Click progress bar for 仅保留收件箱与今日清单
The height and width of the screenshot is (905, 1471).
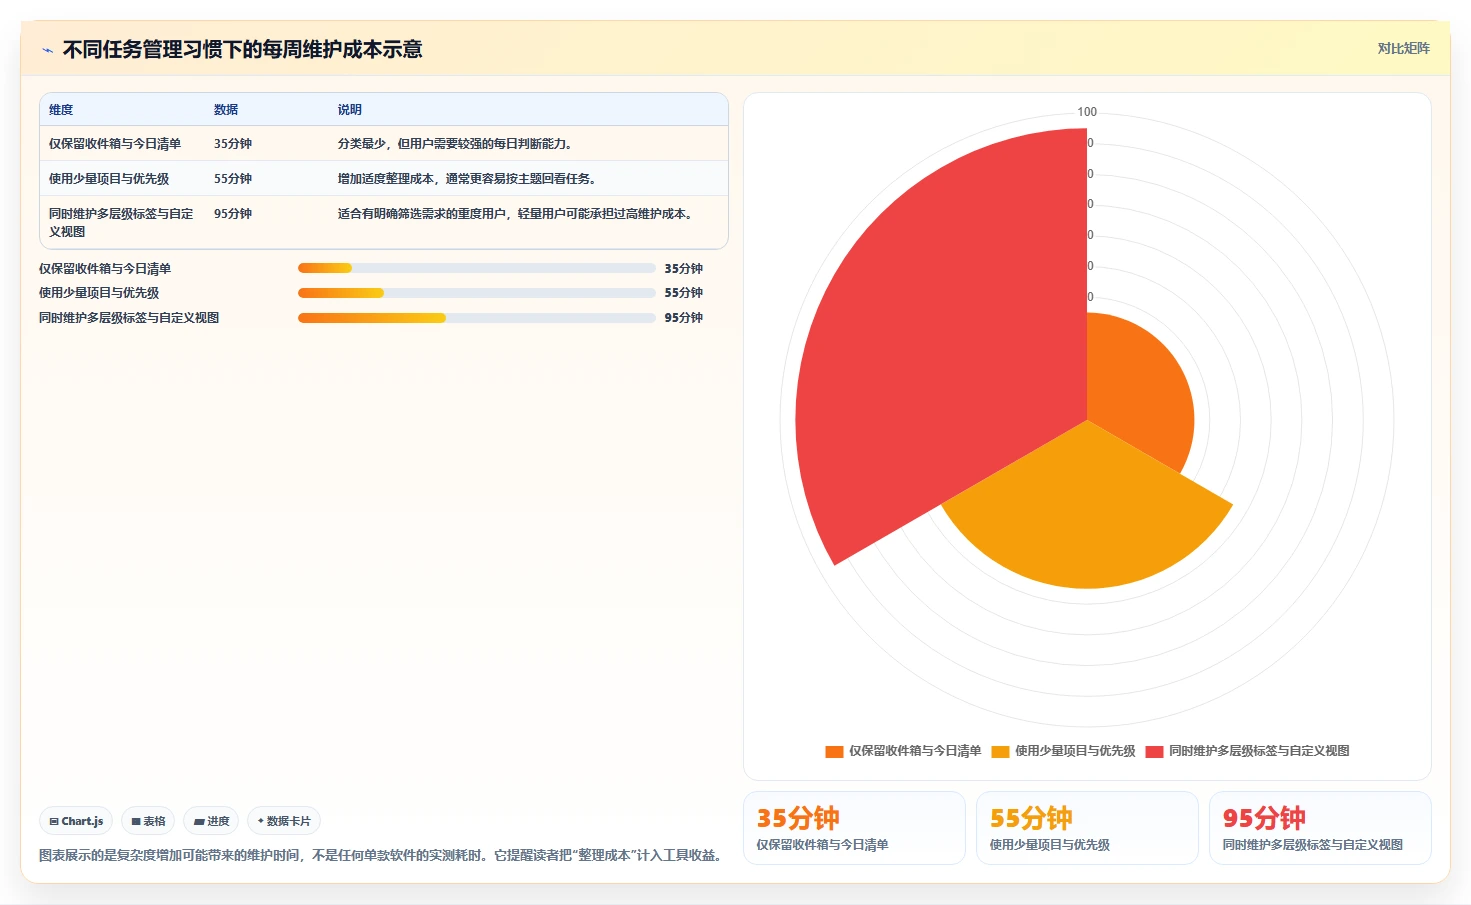click(x=476, y=268)
